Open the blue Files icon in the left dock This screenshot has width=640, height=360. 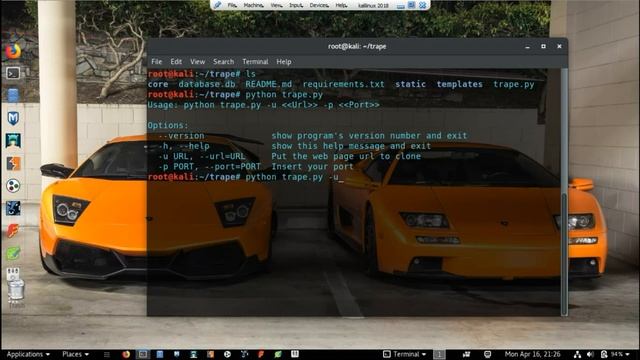click(x=13, y=96)
